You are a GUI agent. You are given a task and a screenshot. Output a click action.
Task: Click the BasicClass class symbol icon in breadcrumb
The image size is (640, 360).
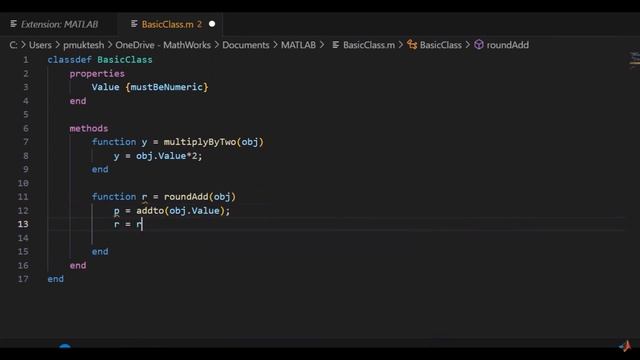pyautogui.click(x=412, y=45)
